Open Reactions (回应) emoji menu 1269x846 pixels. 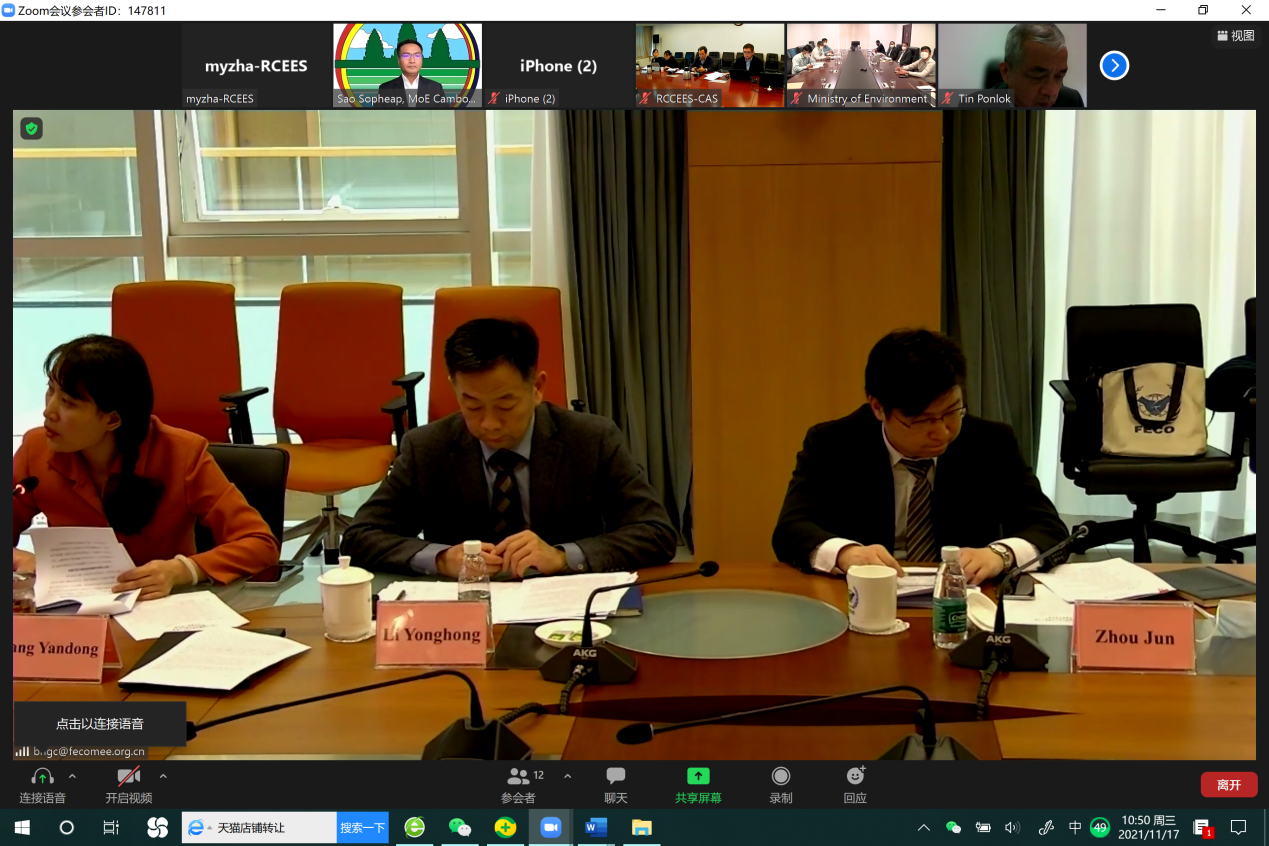855,784
